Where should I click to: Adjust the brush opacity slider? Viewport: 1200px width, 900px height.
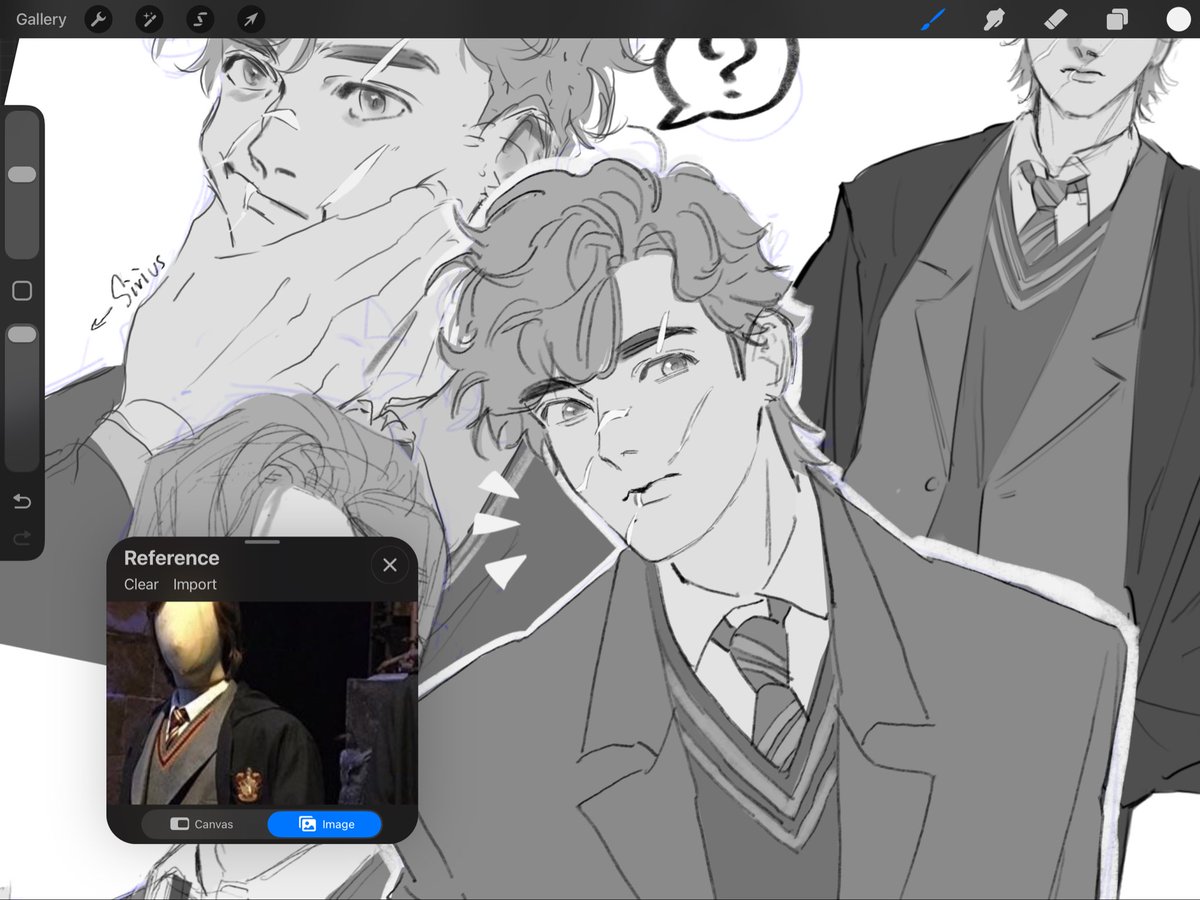coord(22,334)
